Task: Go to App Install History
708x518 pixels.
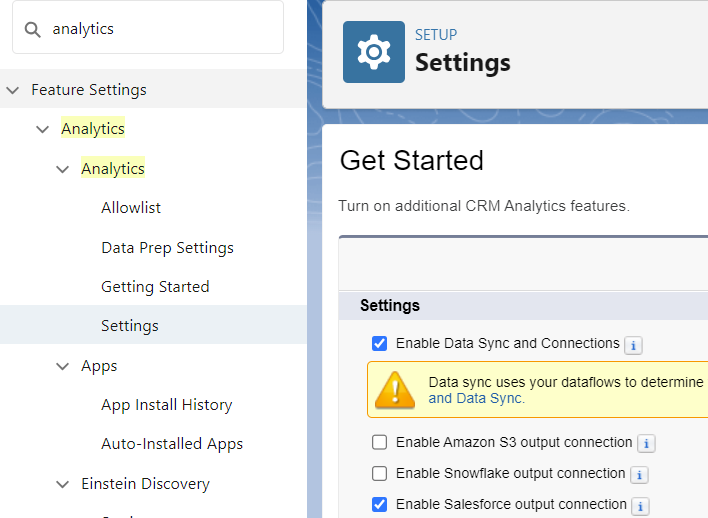Action: pyautogui.click(x=166, y=405)
